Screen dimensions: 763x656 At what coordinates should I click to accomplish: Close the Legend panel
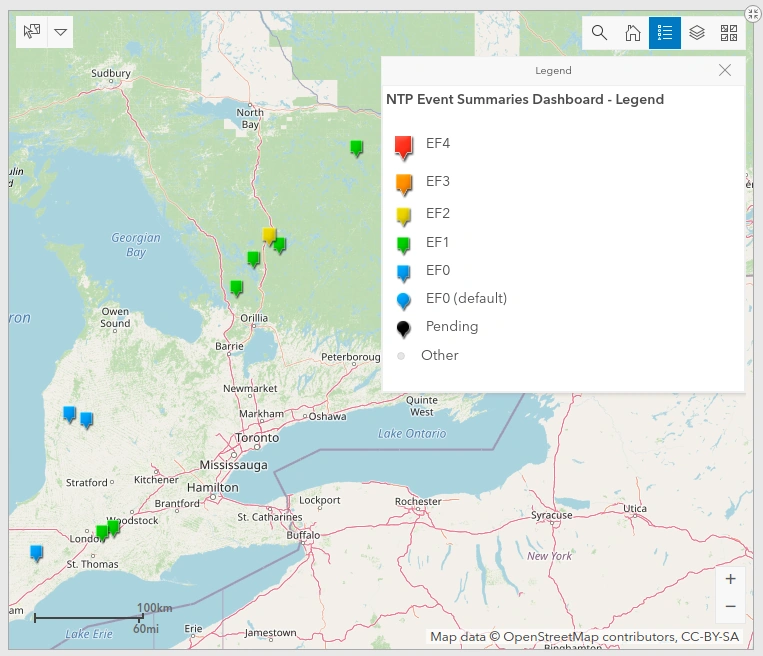click(725, 70)
